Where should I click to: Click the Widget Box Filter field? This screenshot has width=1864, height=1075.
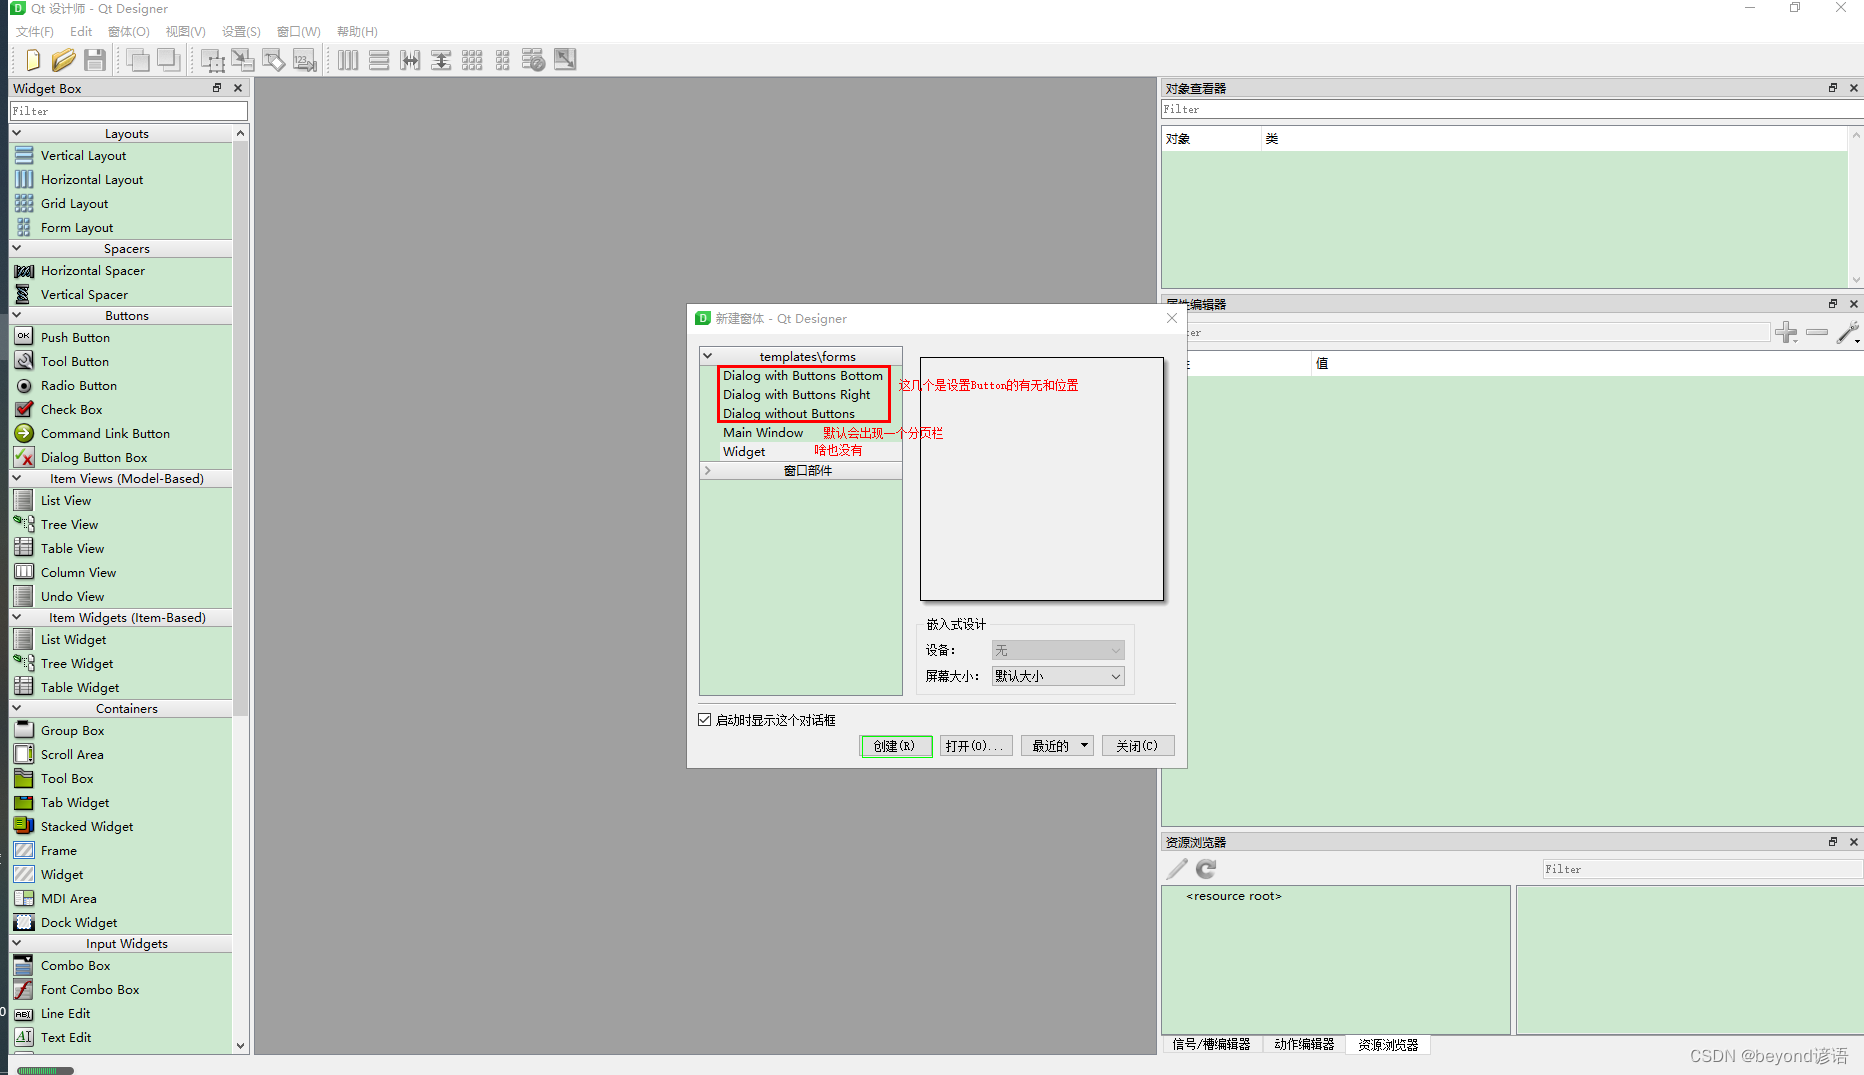129,111
